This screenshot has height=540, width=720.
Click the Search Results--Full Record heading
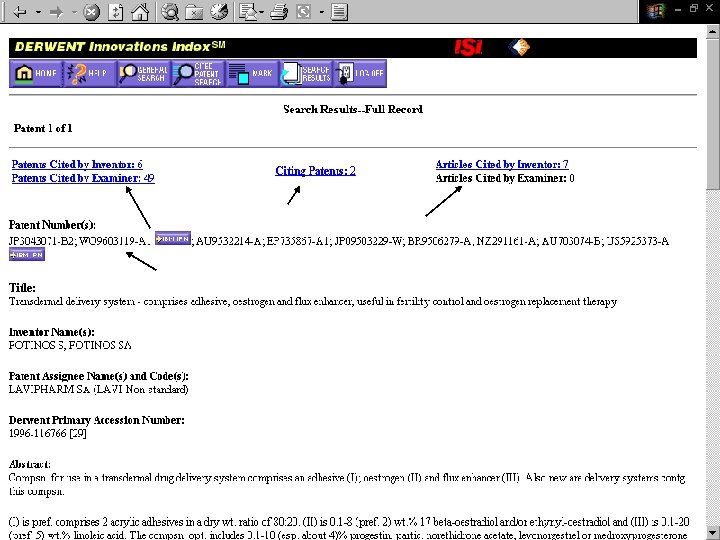point(353,109)
